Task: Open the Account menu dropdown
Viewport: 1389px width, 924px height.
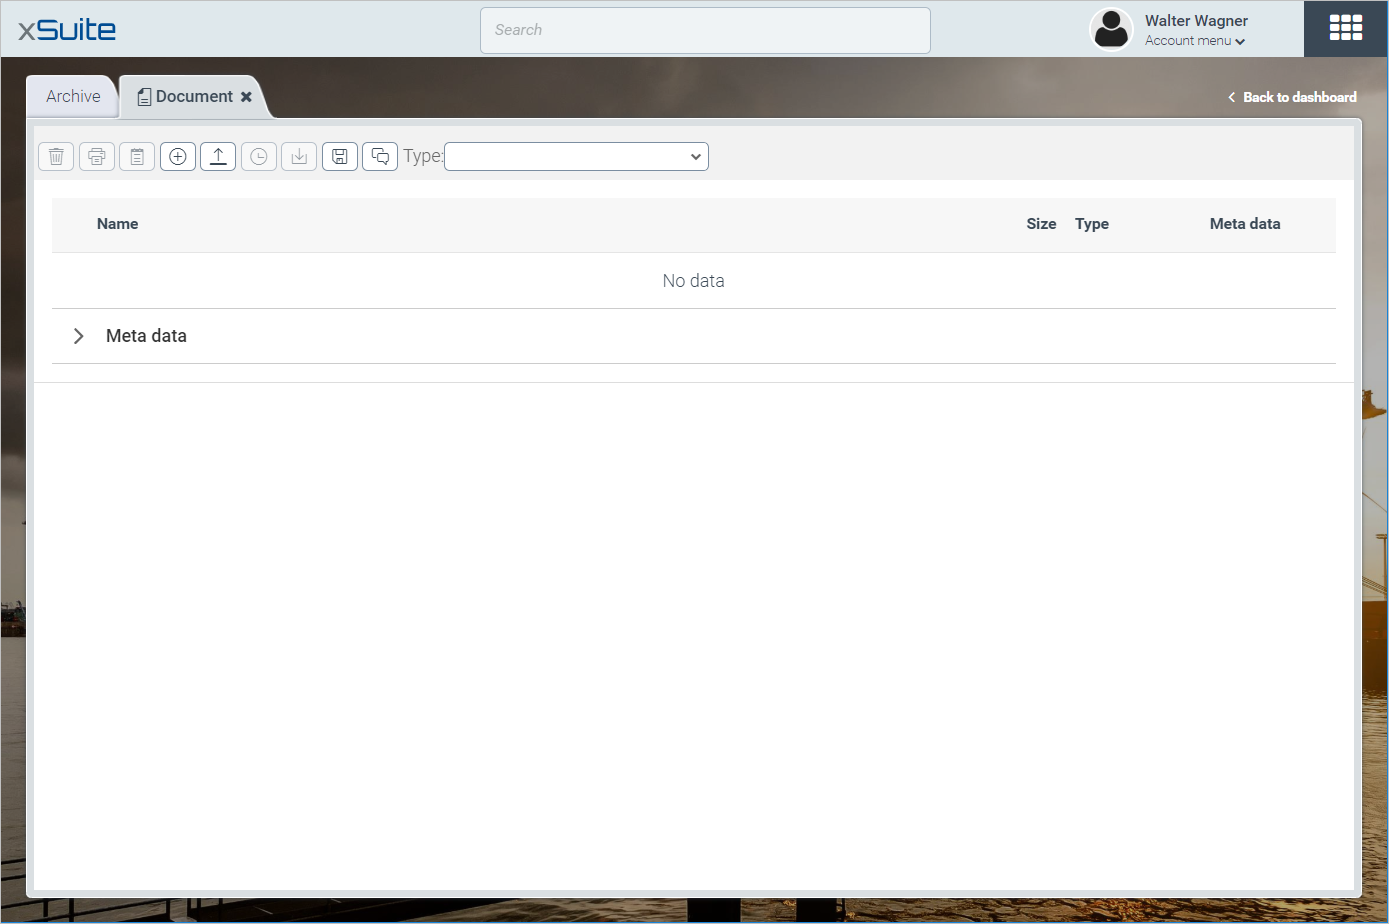Action: [1194, 41]
